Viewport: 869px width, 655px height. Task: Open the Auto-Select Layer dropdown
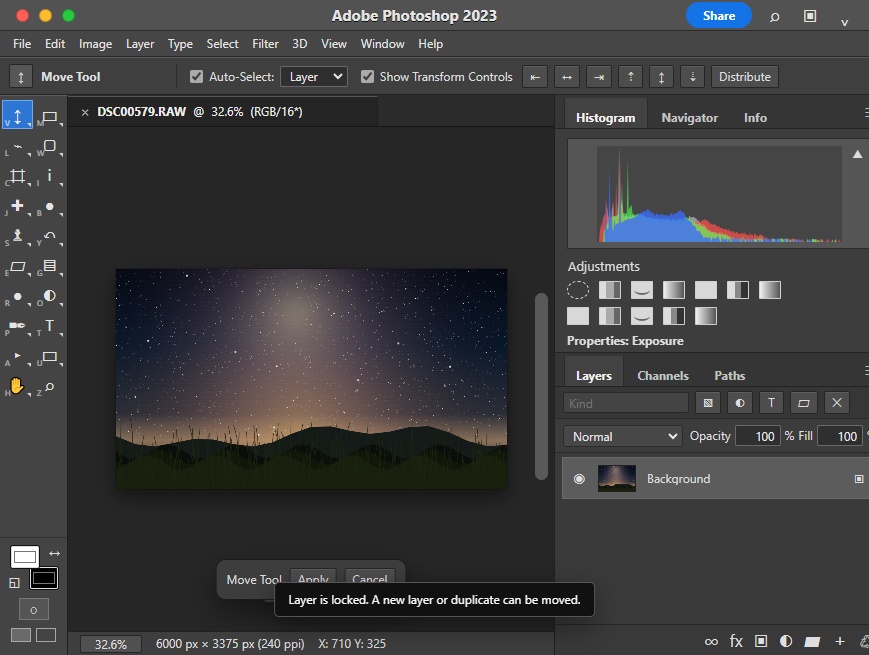(314, 76)
